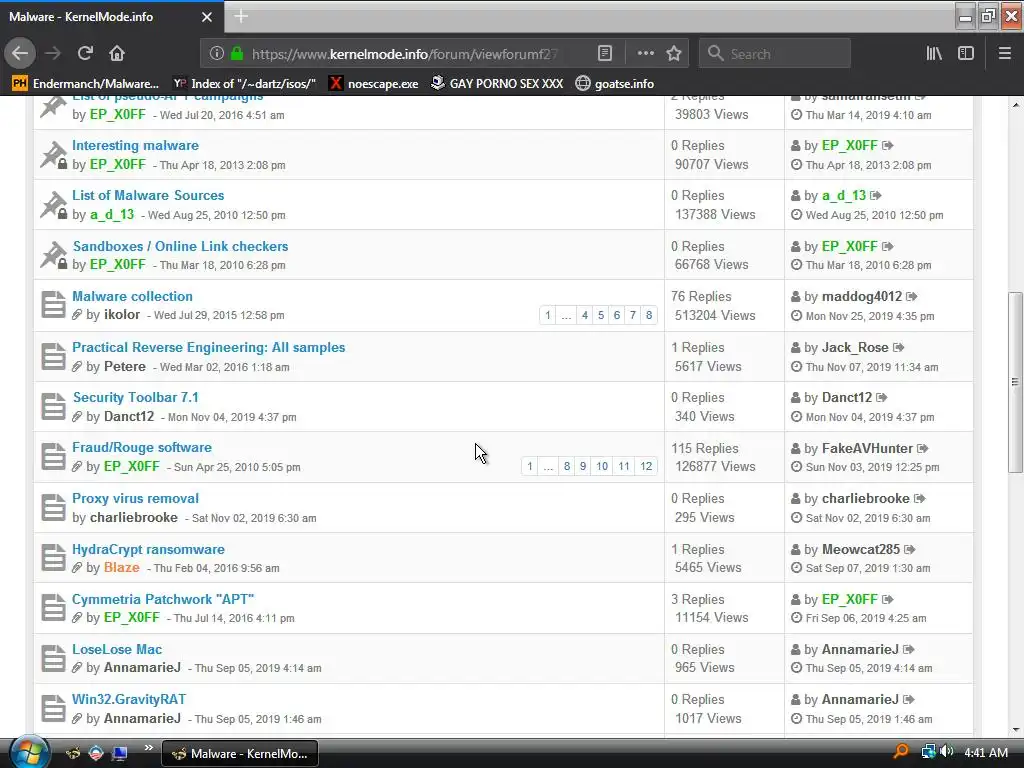
Task: Go to page 12 of Fraud/Rouge software
Action: point(646,466)
